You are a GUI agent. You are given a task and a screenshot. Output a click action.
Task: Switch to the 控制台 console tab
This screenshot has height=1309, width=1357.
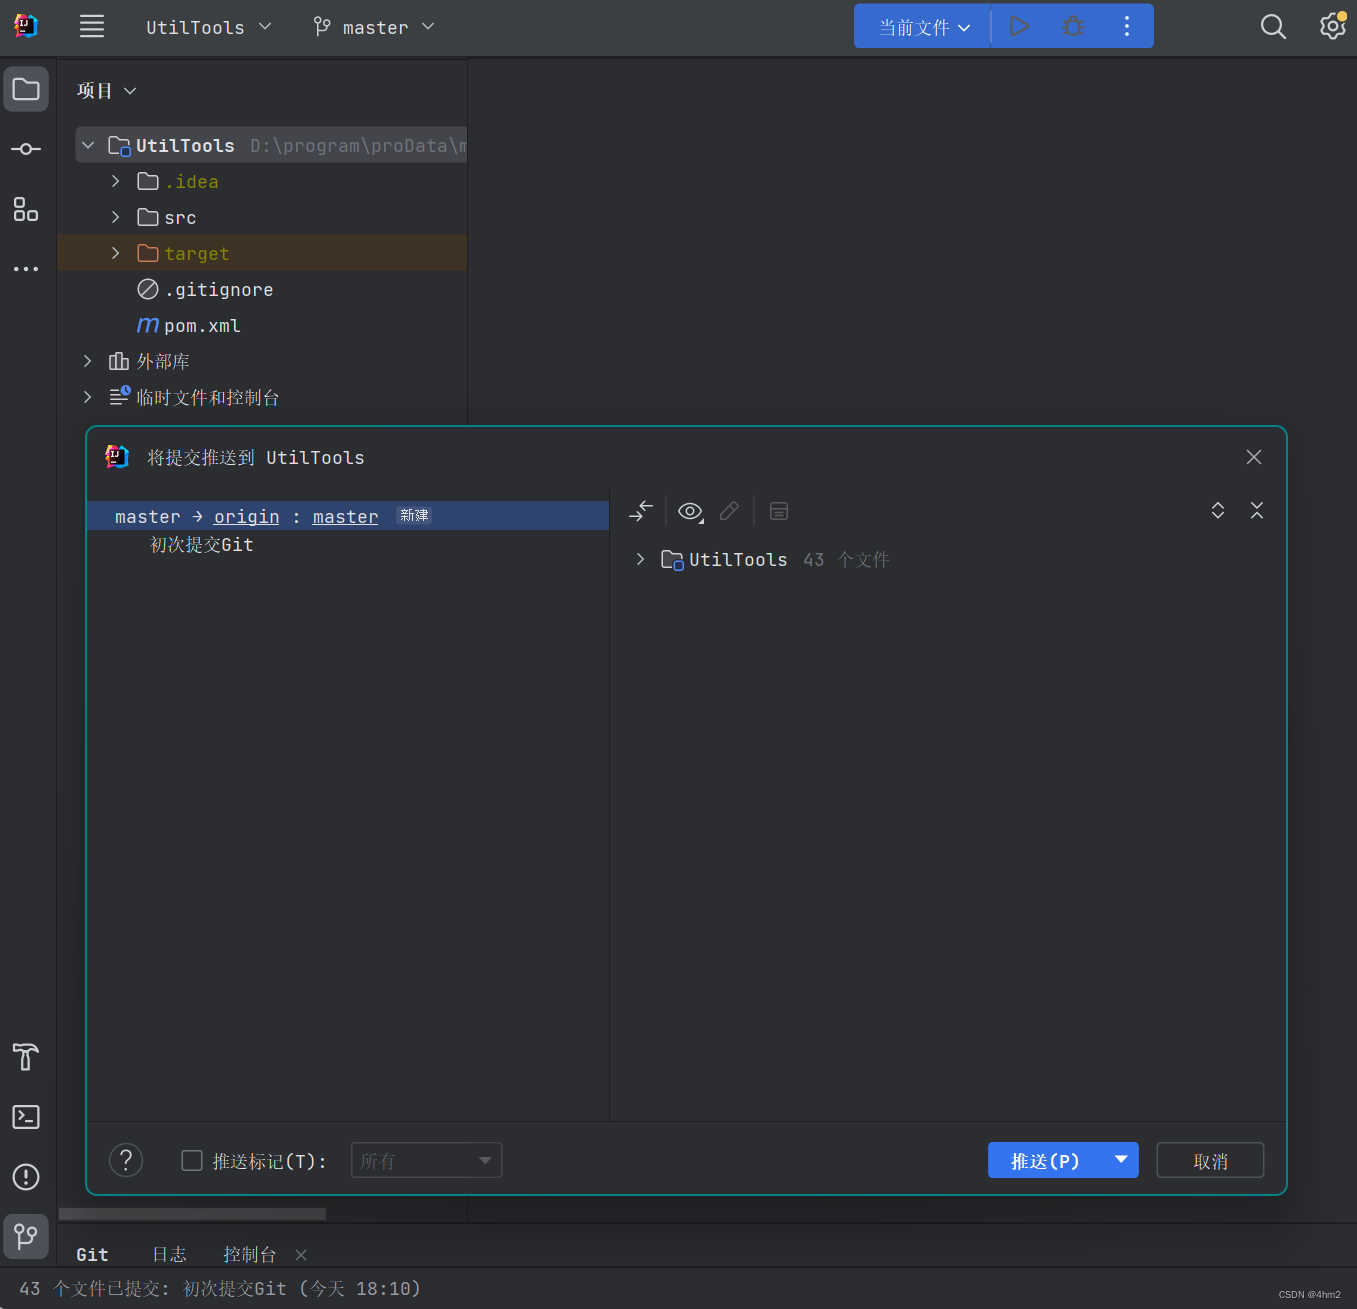(x=250, y=1254)
